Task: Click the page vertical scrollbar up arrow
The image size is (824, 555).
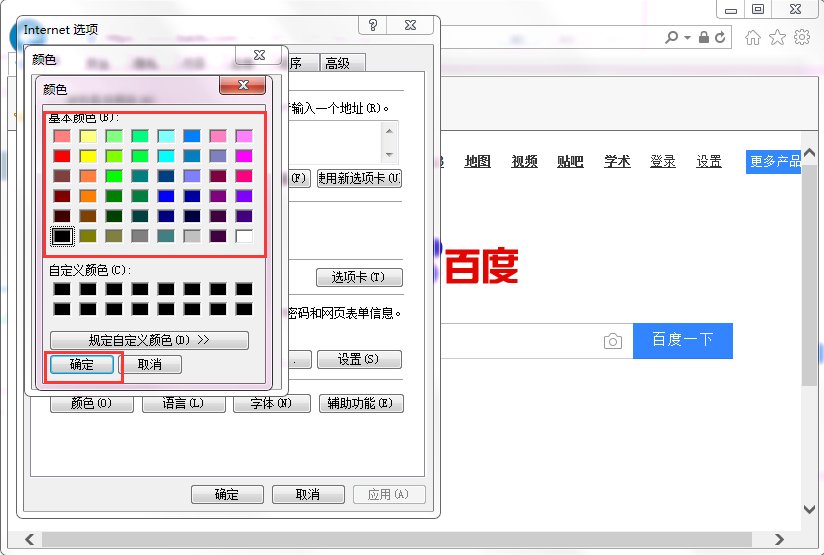Action: pyautogui.click(x=809, y=153)
